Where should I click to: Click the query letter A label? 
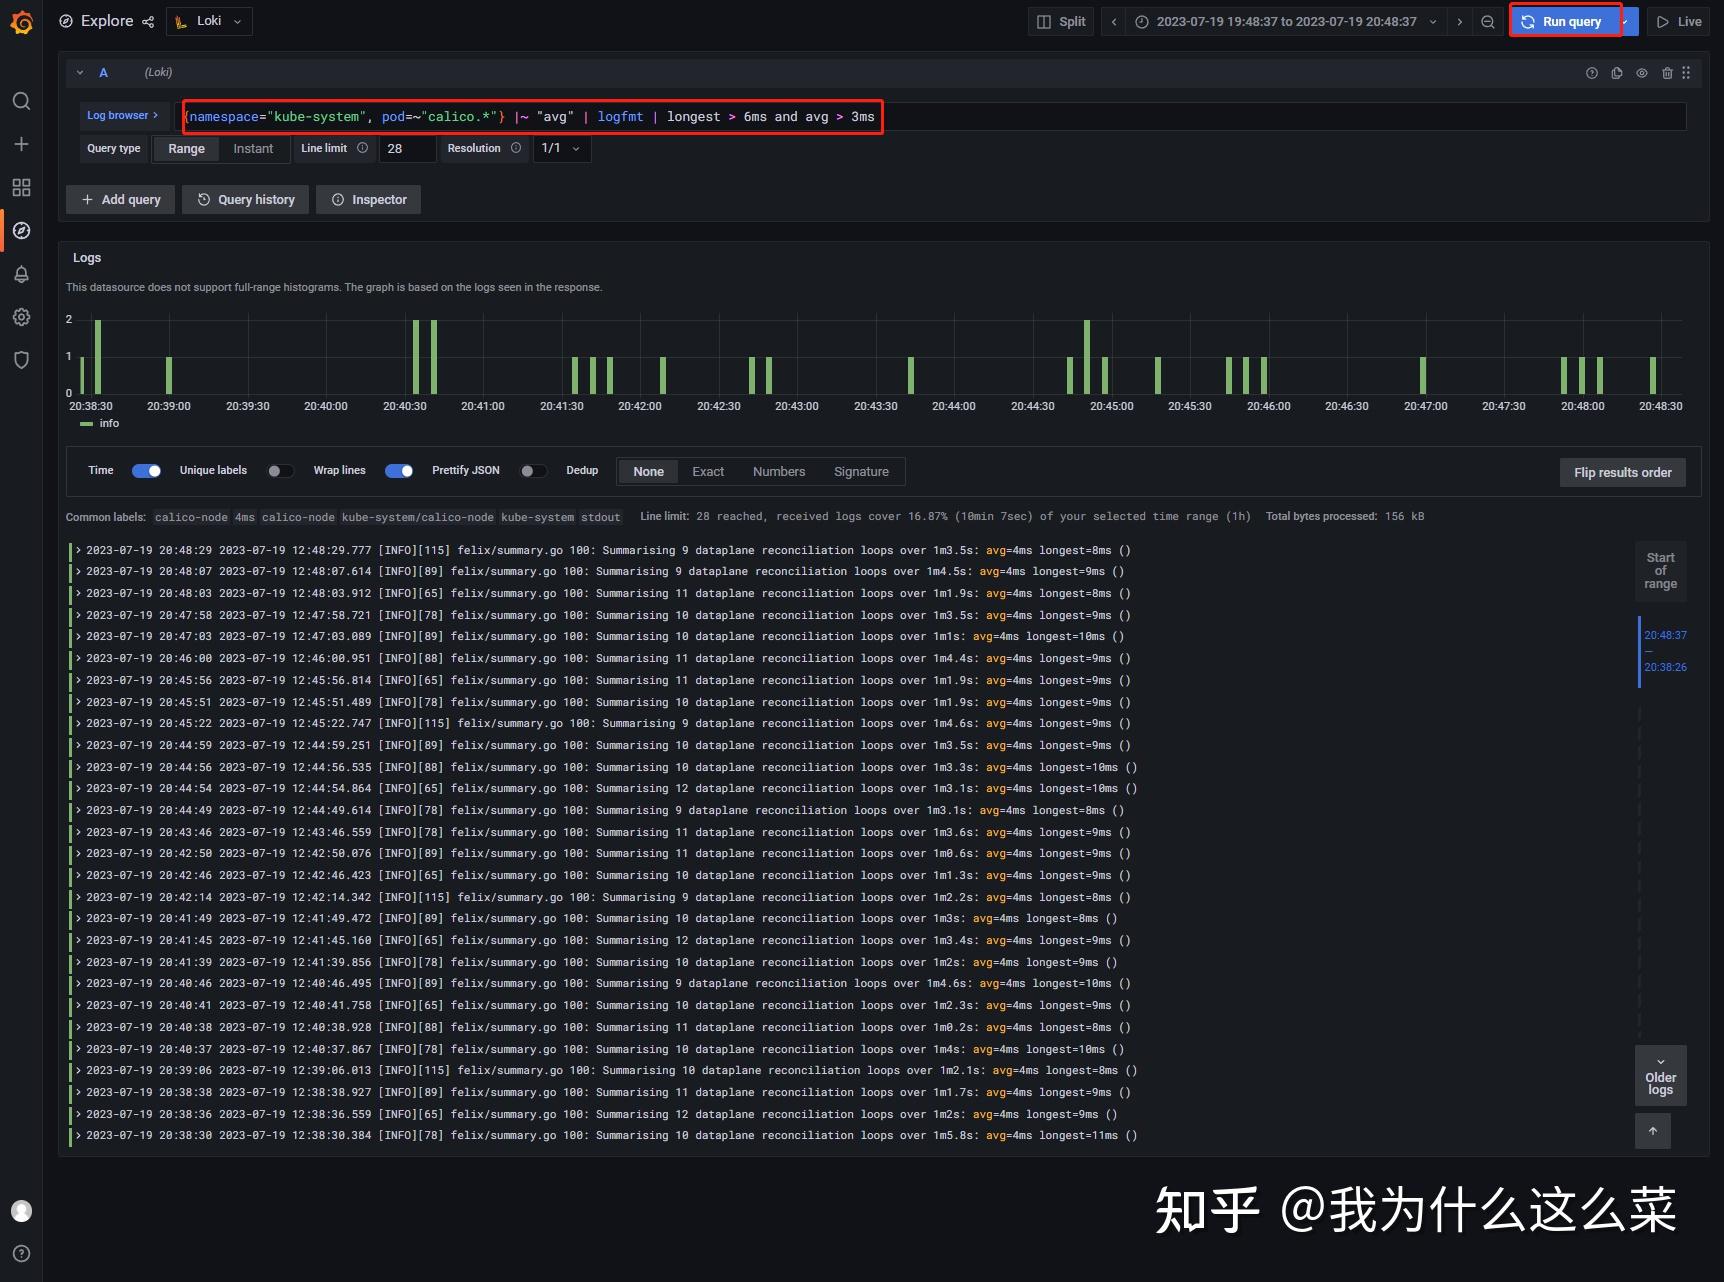[x=103, y=73]
